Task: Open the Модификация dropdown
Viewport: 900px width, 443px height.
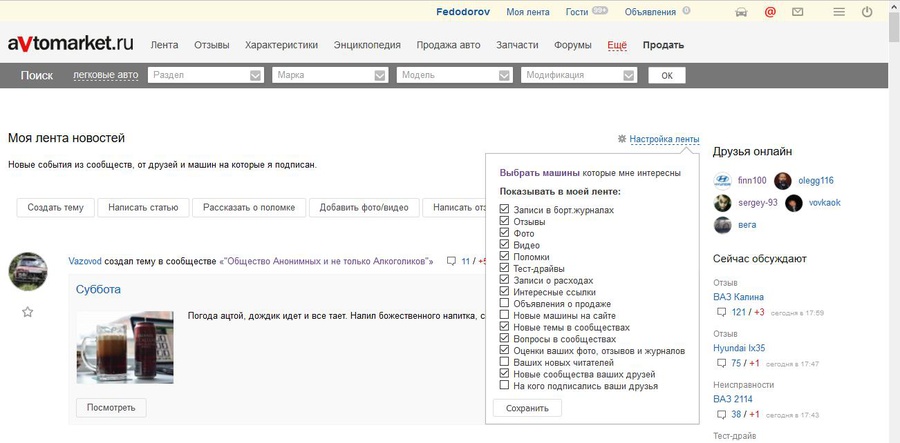Action: (x=579, y=75)
